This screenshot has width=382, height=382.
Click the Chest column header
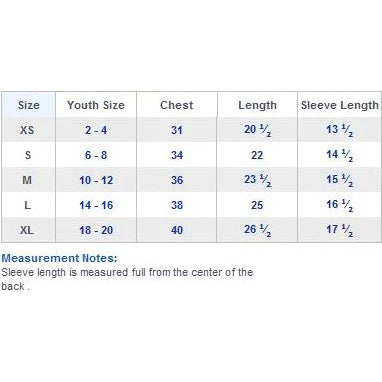pos(177,105)
